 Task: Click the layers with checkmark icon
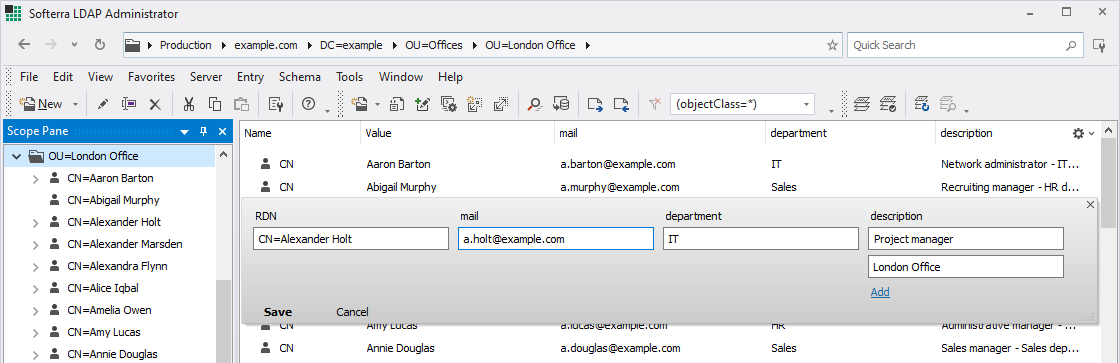click(x=888, y=104)
